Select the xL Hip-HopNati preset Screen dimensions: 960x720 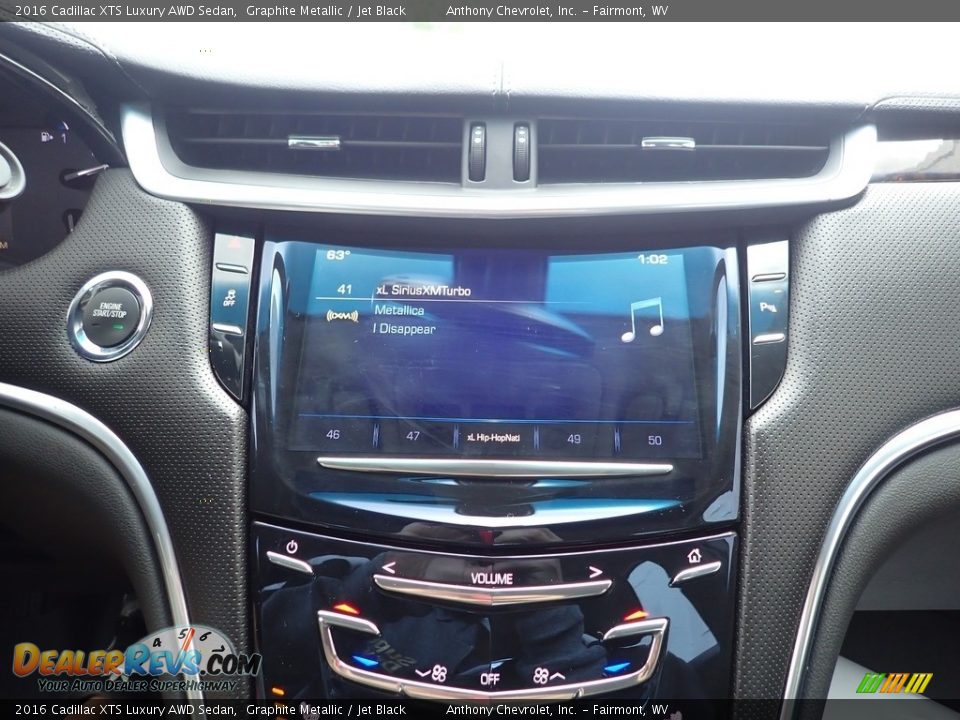click(493, 438)
